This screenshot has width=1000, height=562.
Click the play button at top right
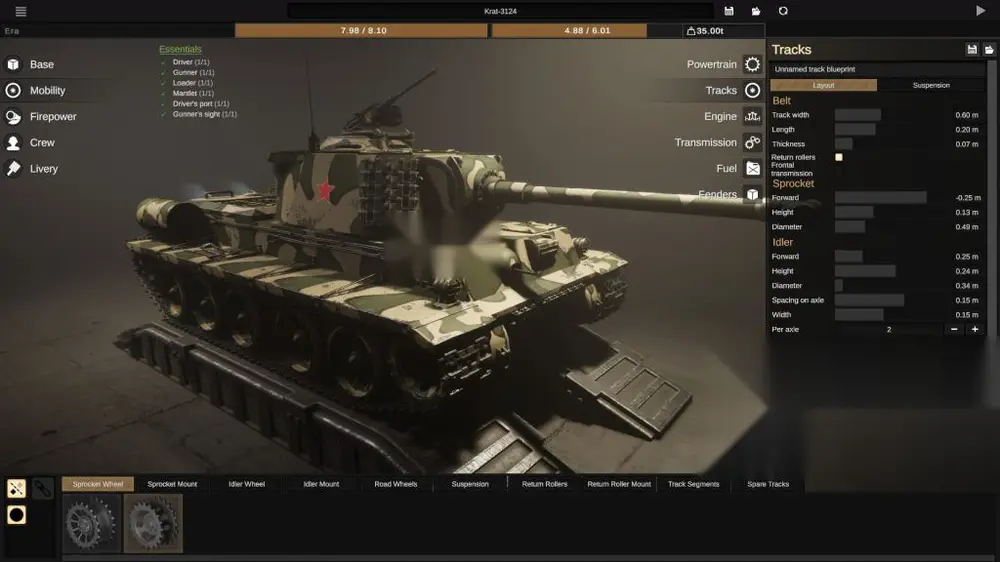pos(980,11)
